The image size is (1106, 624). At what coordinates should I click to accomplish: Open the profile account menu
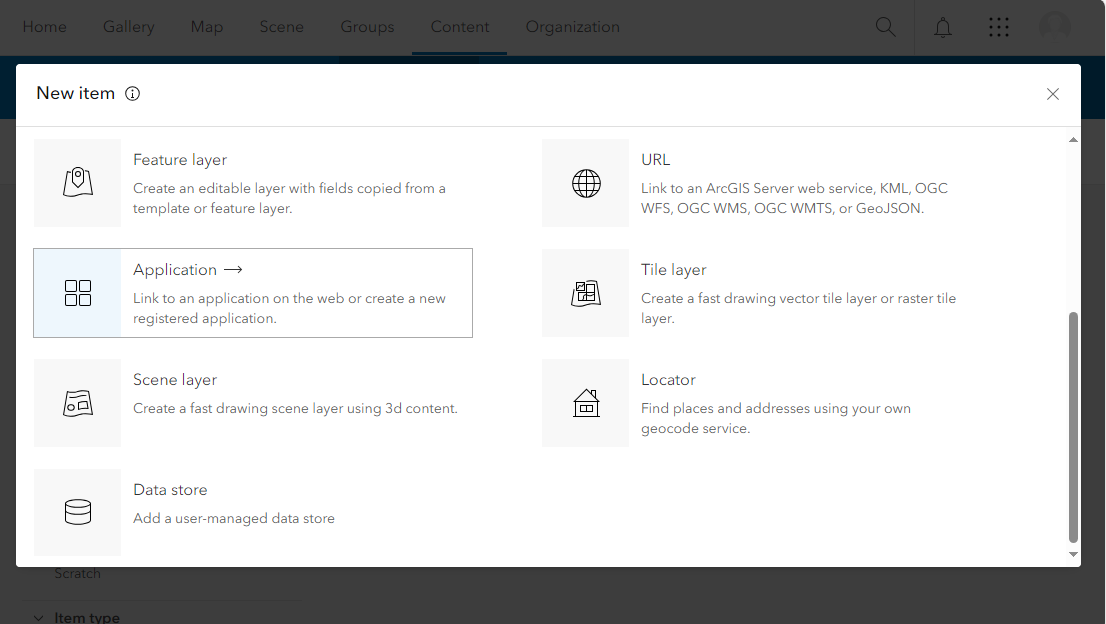pos(1055,27)
